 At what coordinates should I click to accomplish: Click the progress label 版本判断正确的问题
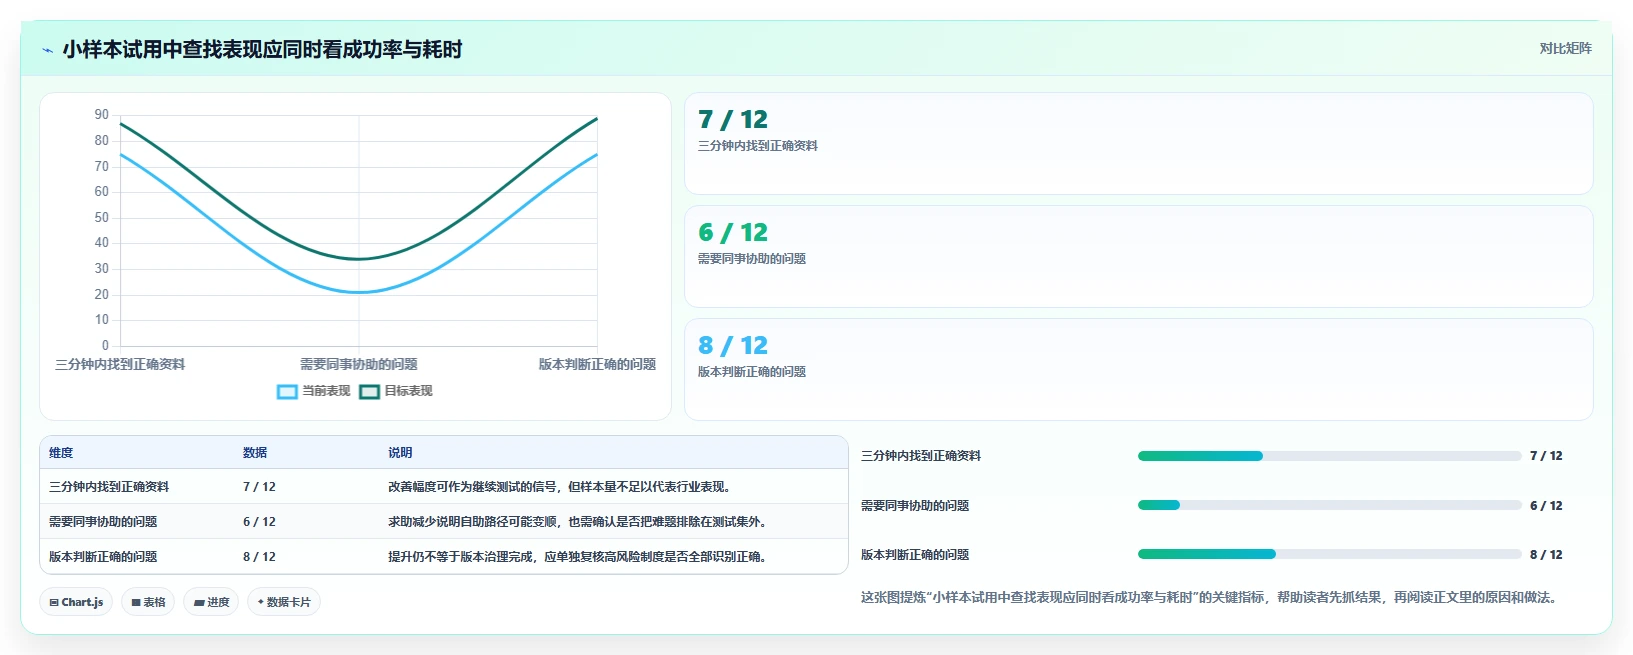click(915, 555)
